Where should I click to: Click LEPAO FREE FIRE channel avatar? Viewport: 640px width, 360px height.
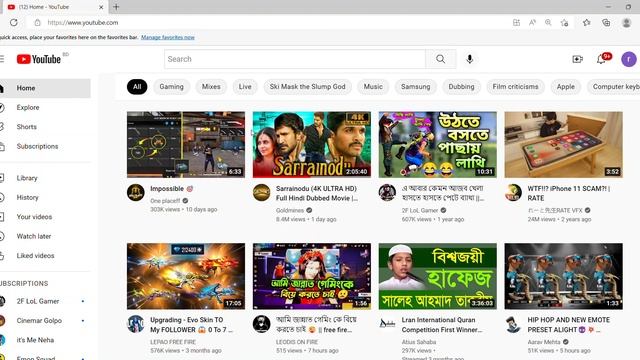(136, 324)
